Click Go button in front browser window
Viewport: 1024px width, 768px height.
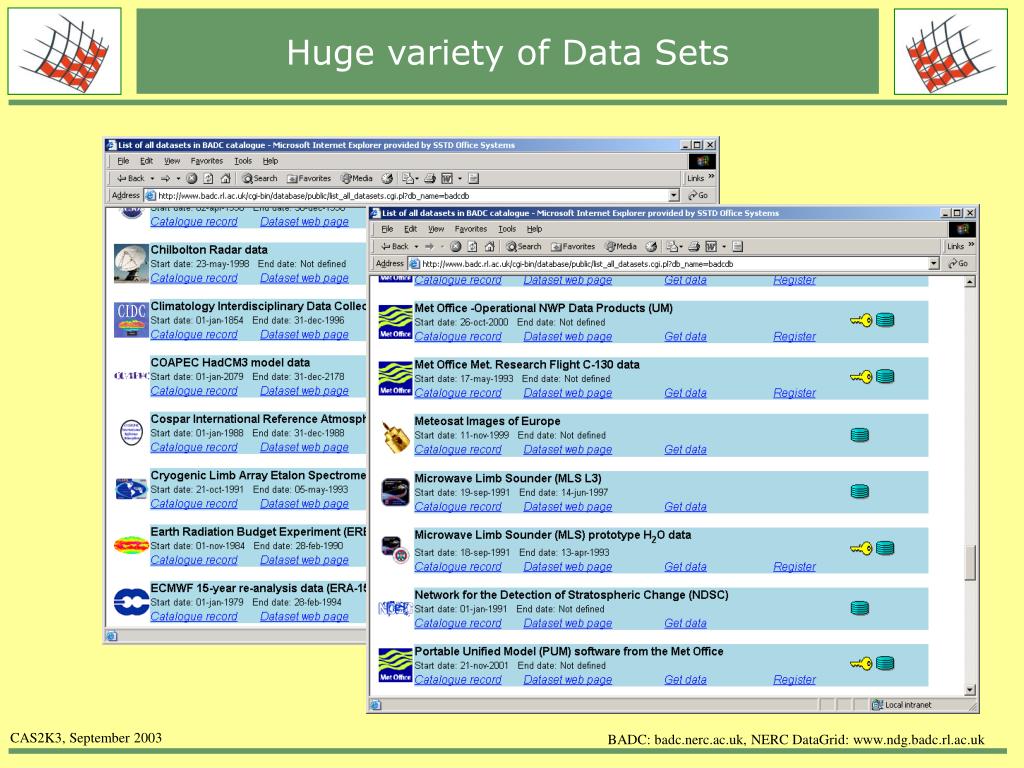[x=958, y=263]
